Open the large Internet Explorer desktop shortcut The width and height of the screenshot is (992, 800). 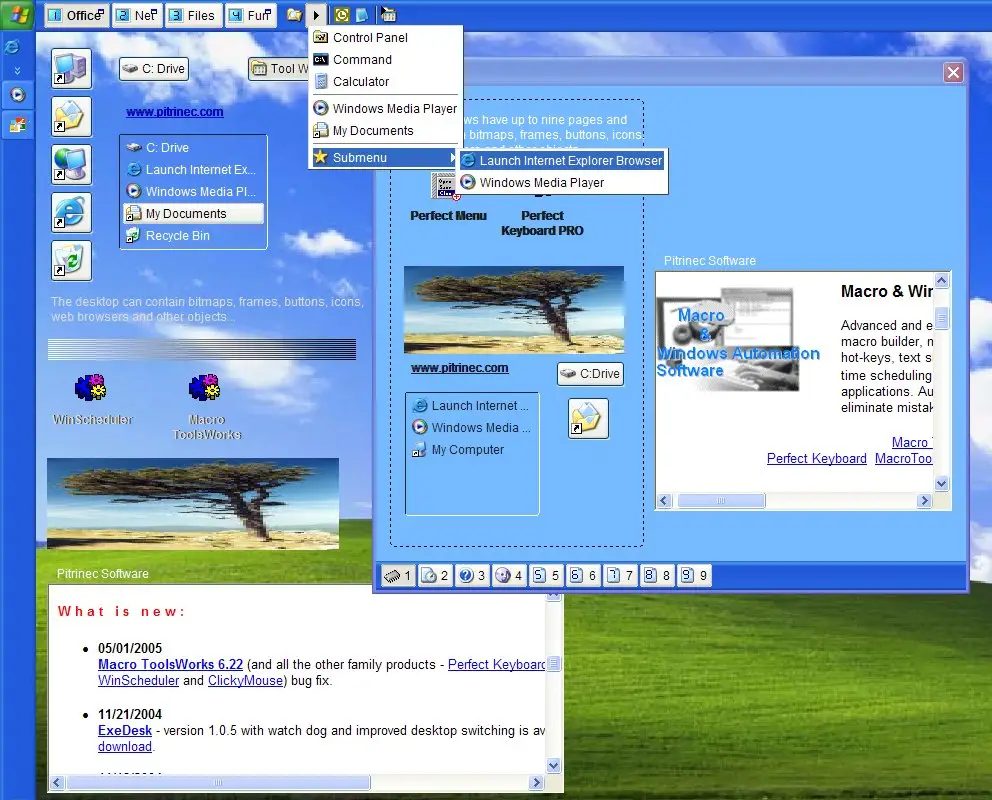[71, 212]
